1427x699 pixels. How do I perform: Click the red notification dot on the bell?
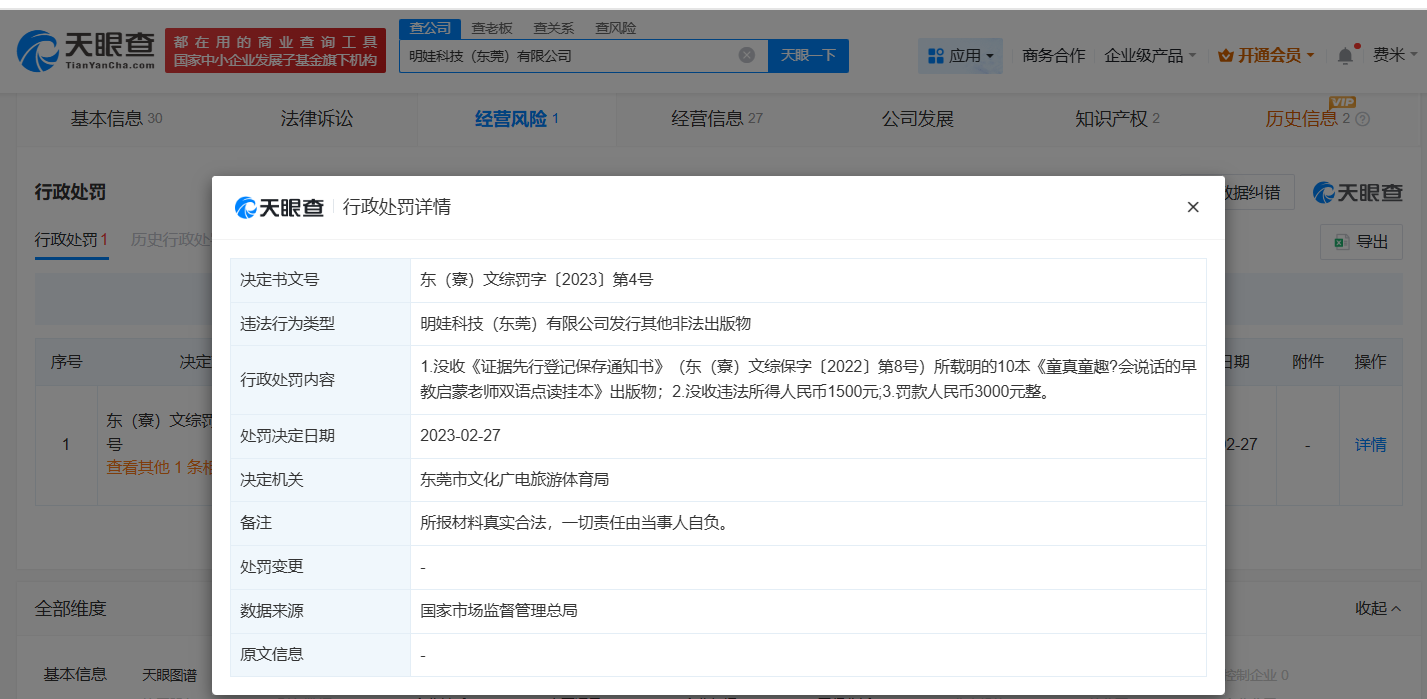(1355, 45)
